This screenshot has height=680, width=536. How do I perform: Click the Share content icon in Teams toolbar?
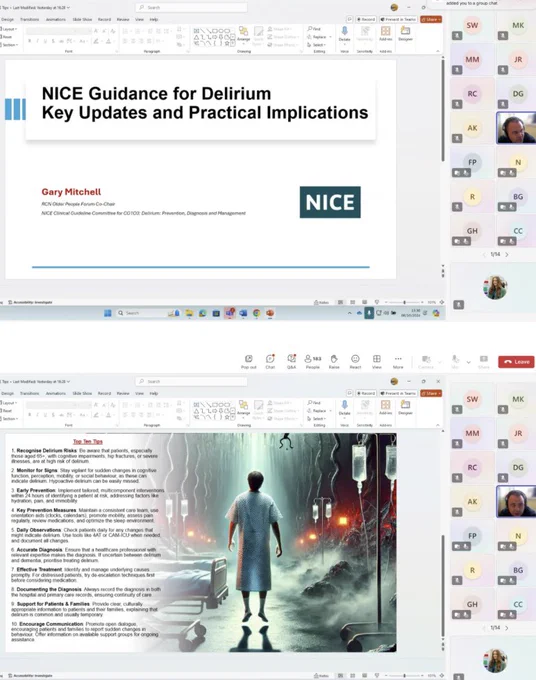tap(484, 361)
